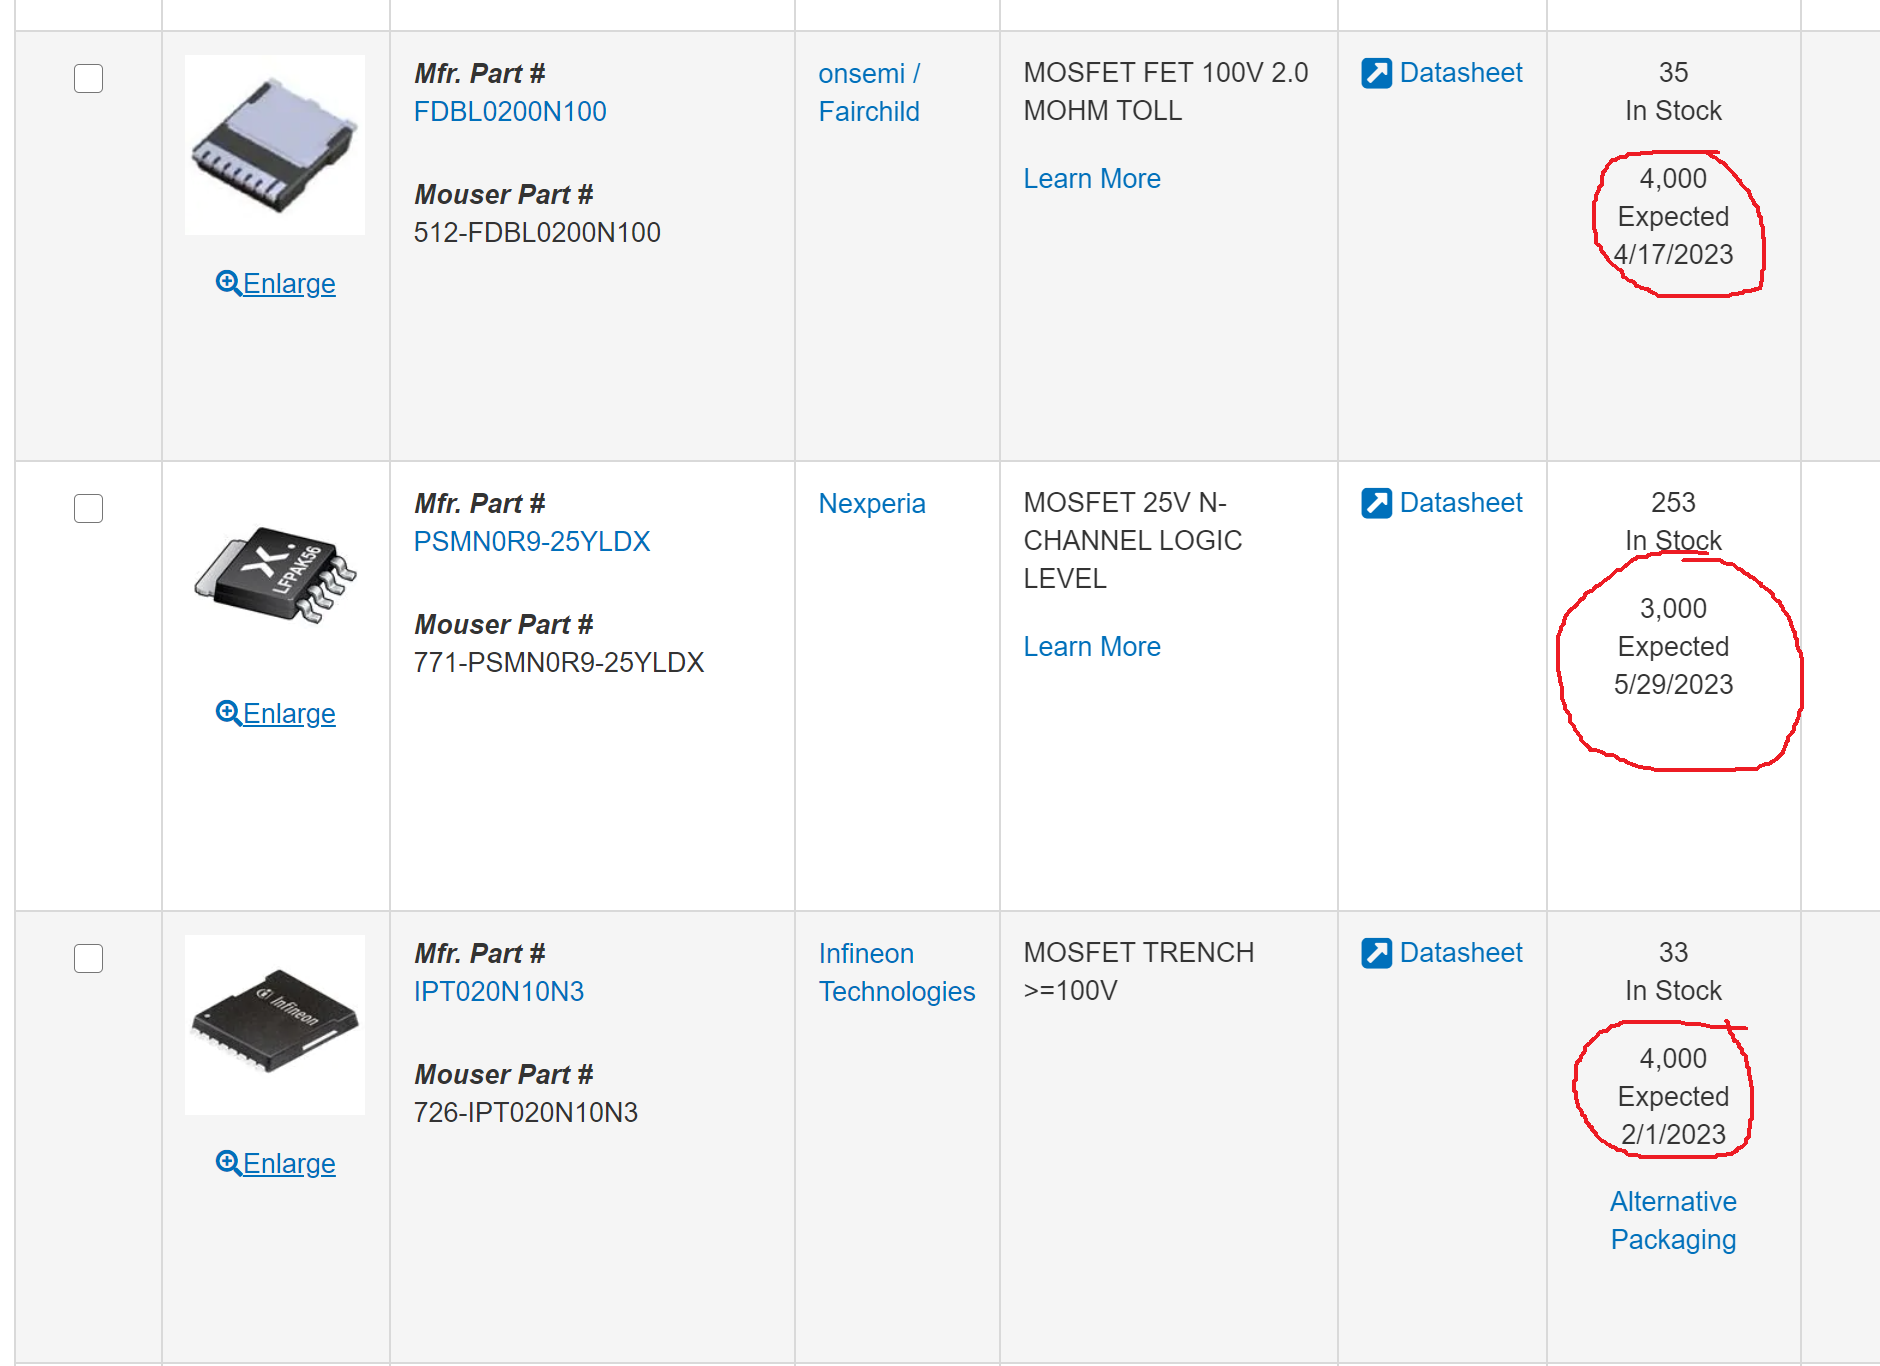
Task: Click the Nexperia LFPAK56 product thumbnail
Action: pyautogui.click(x=275, y=575)
